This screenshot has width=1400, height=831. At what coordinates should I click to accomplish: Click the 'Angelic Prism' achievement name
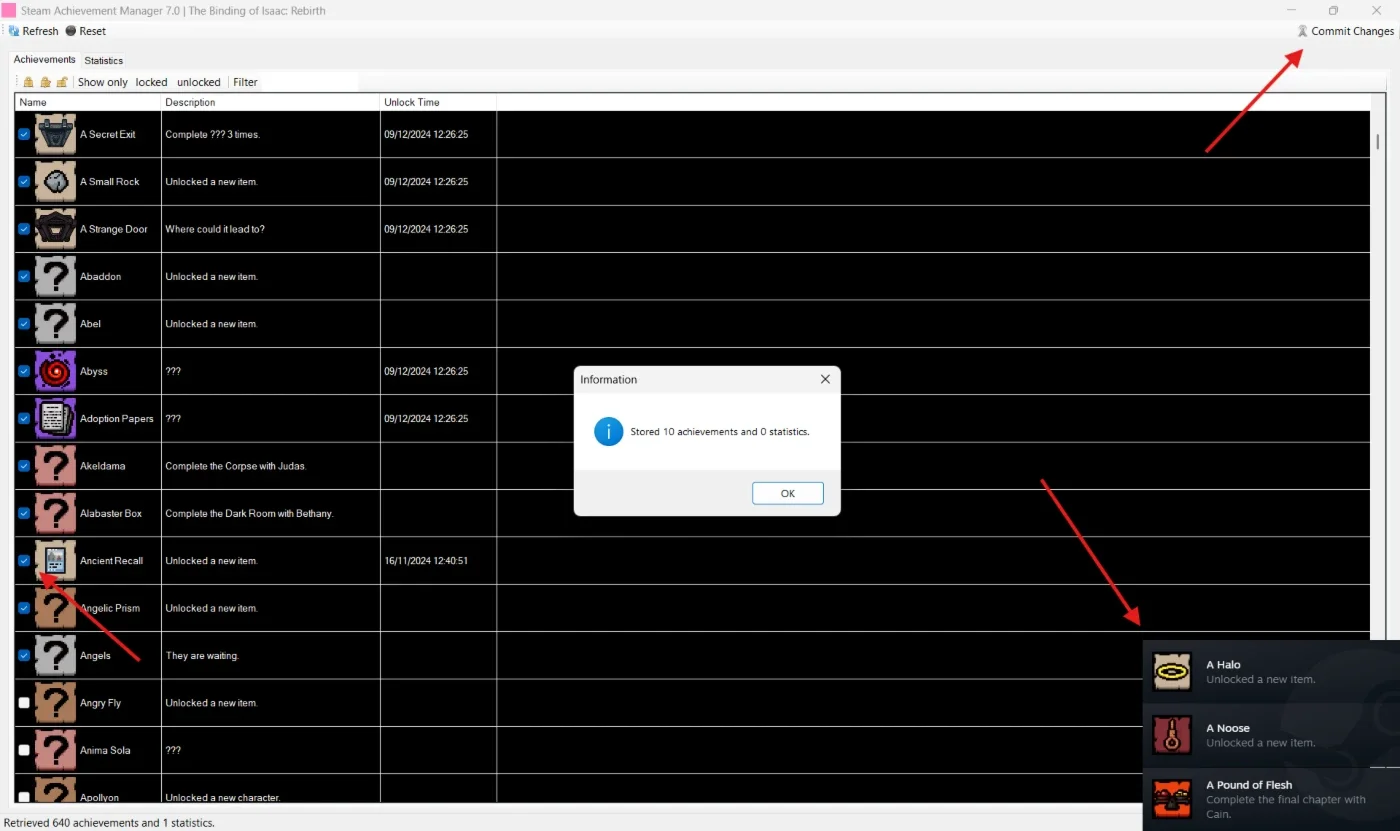coord(110,608)
